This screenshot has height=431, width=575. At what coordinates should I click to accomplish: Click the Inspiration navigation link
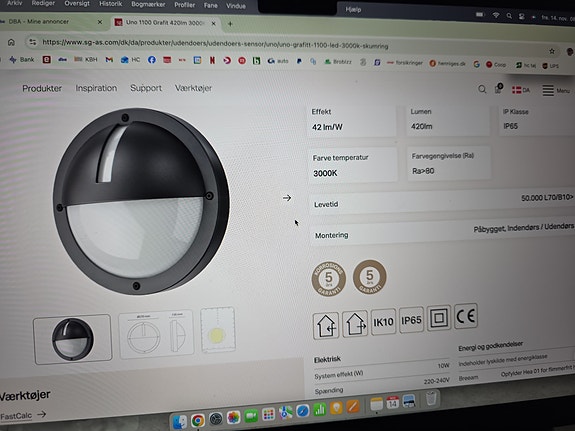pyautogui.click(x=96, y=88)
